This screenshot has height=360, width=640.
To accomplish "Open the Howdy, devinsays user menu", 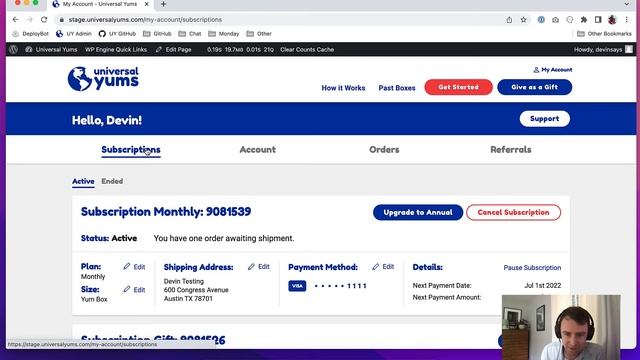I will 603,49.
